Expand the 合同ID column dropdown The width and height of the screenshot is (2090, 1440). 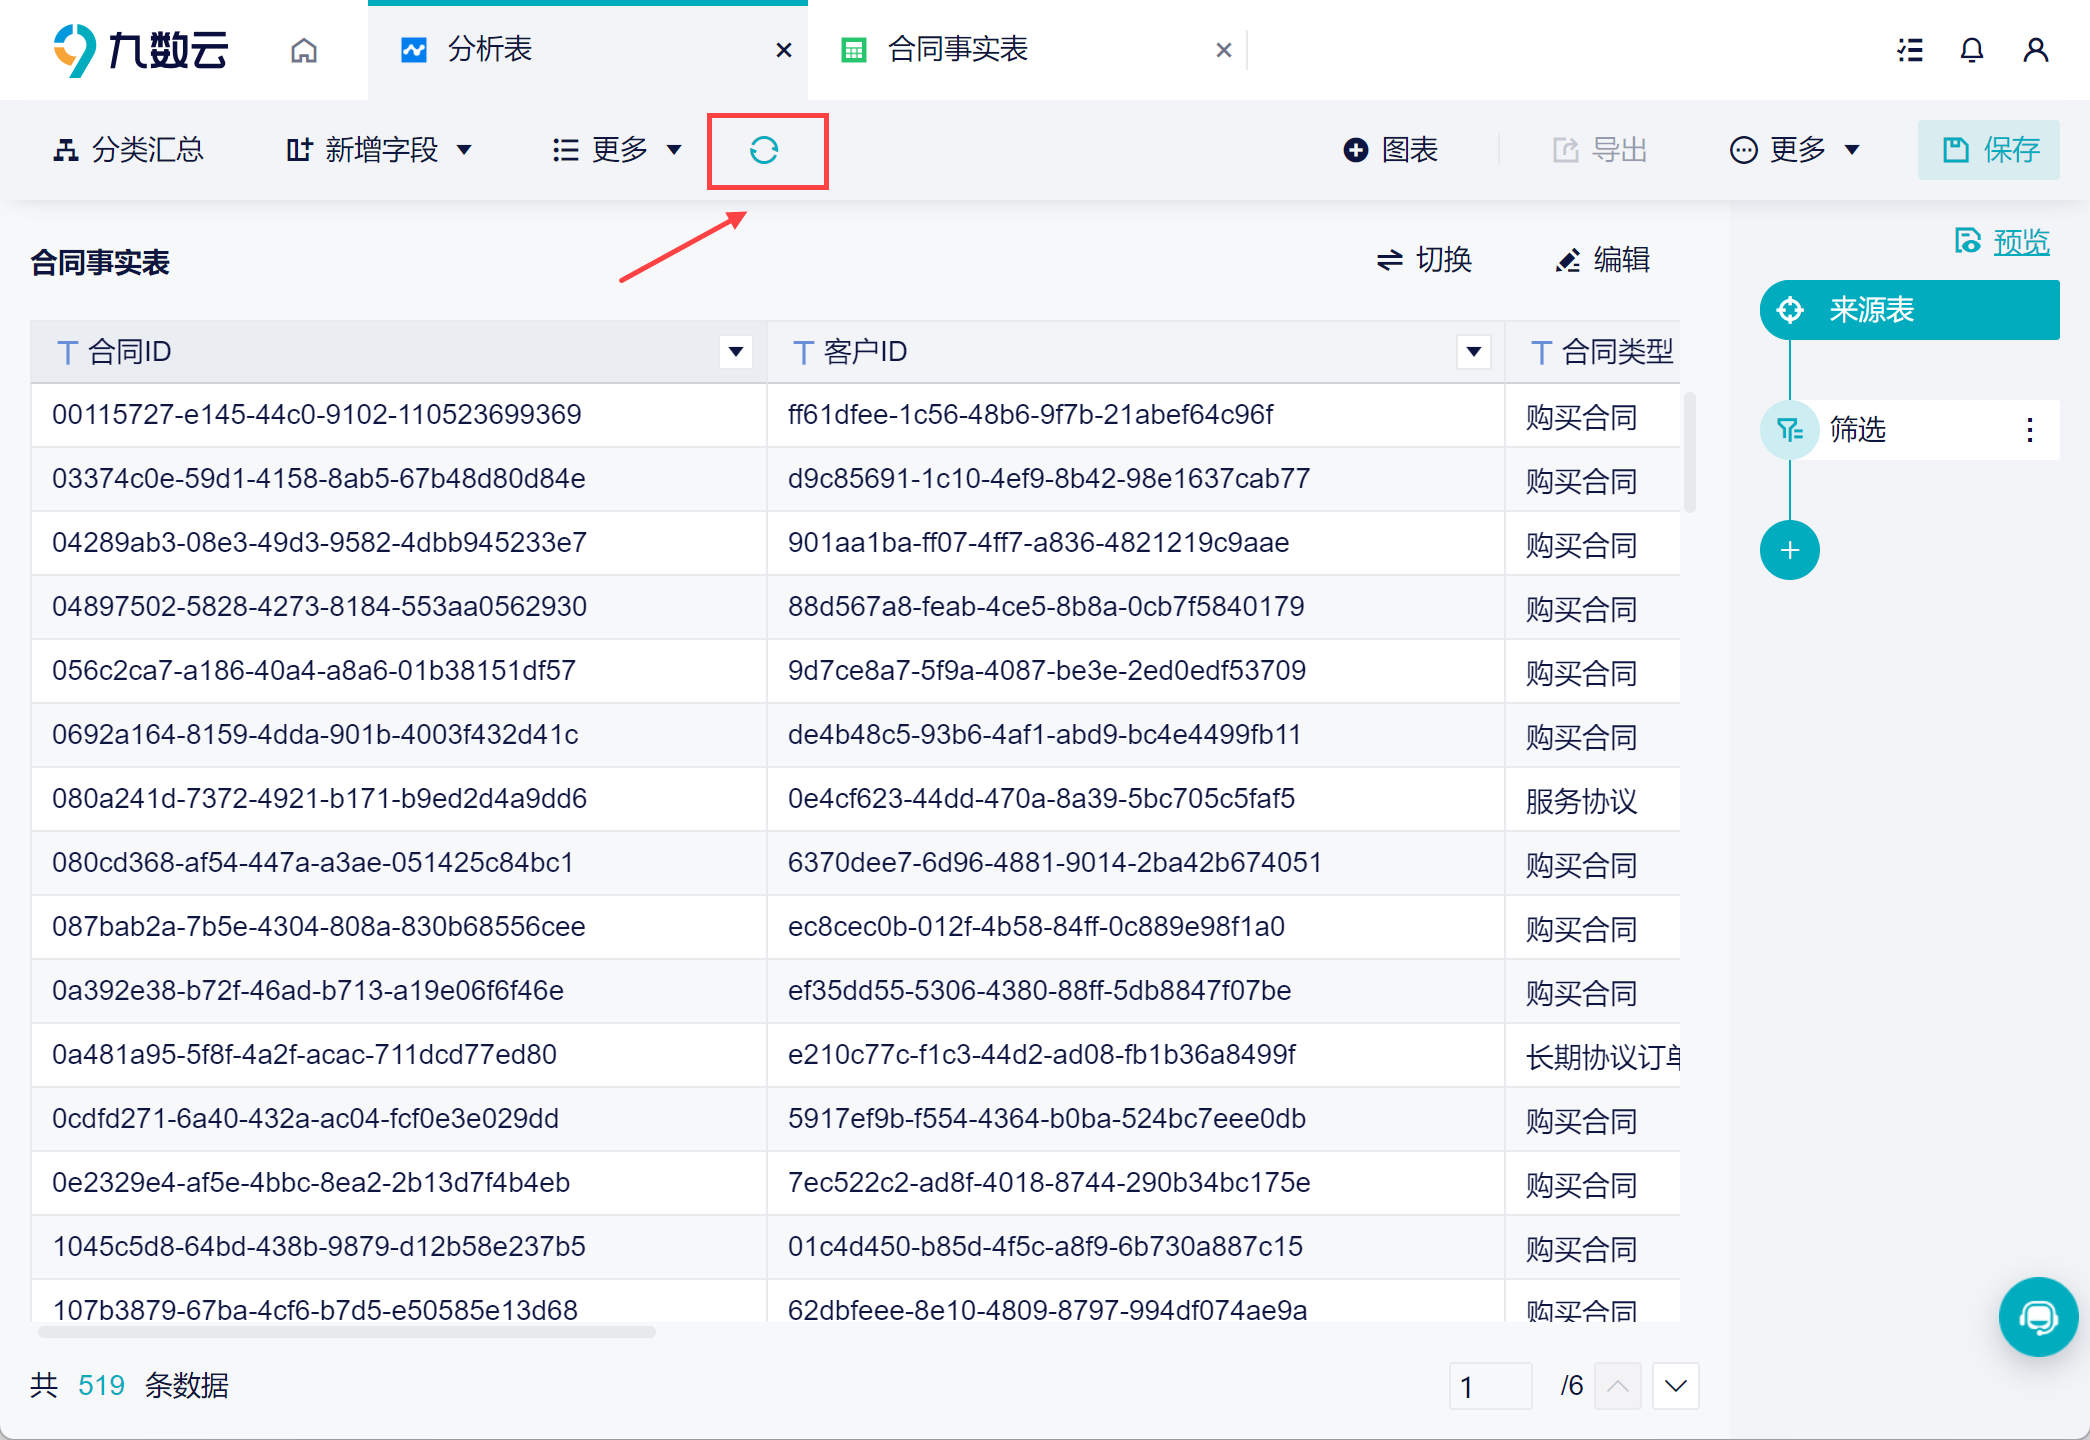click(x=736, y=352)
